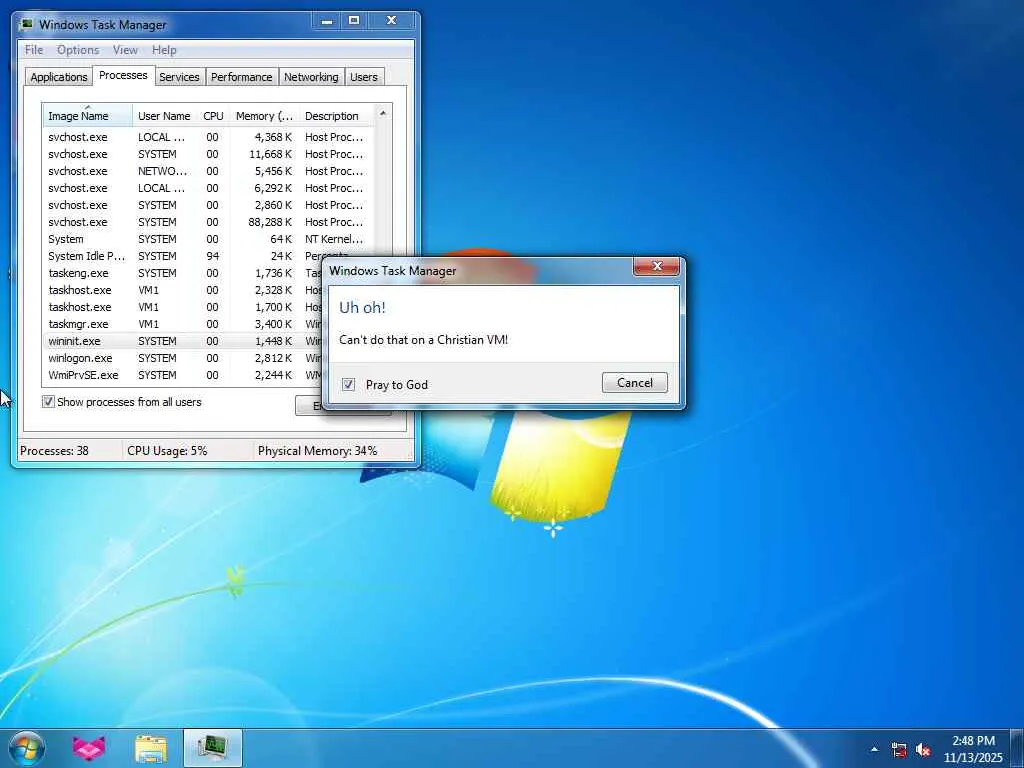This screenshot has height=768, width=1024.
Task: Open the network status tray icon
Action: pos(899,750)
